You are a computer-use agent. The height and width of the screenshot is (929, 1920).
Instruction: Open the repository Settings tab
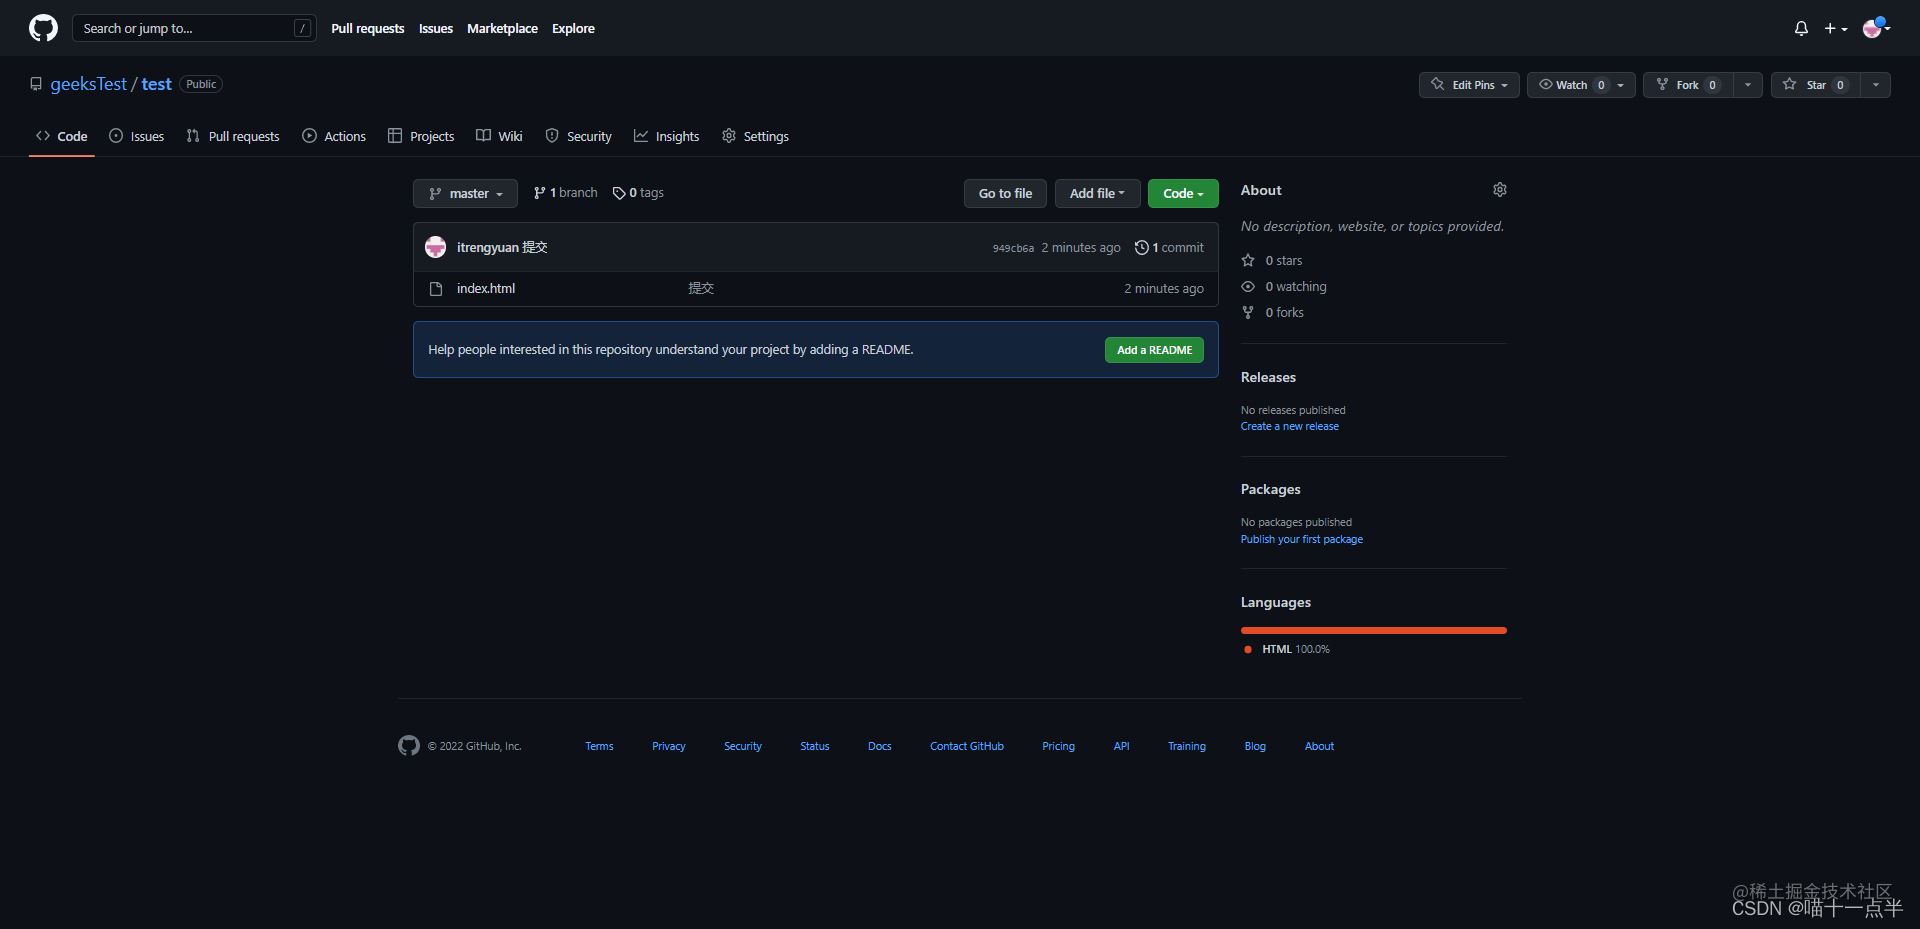755,136
